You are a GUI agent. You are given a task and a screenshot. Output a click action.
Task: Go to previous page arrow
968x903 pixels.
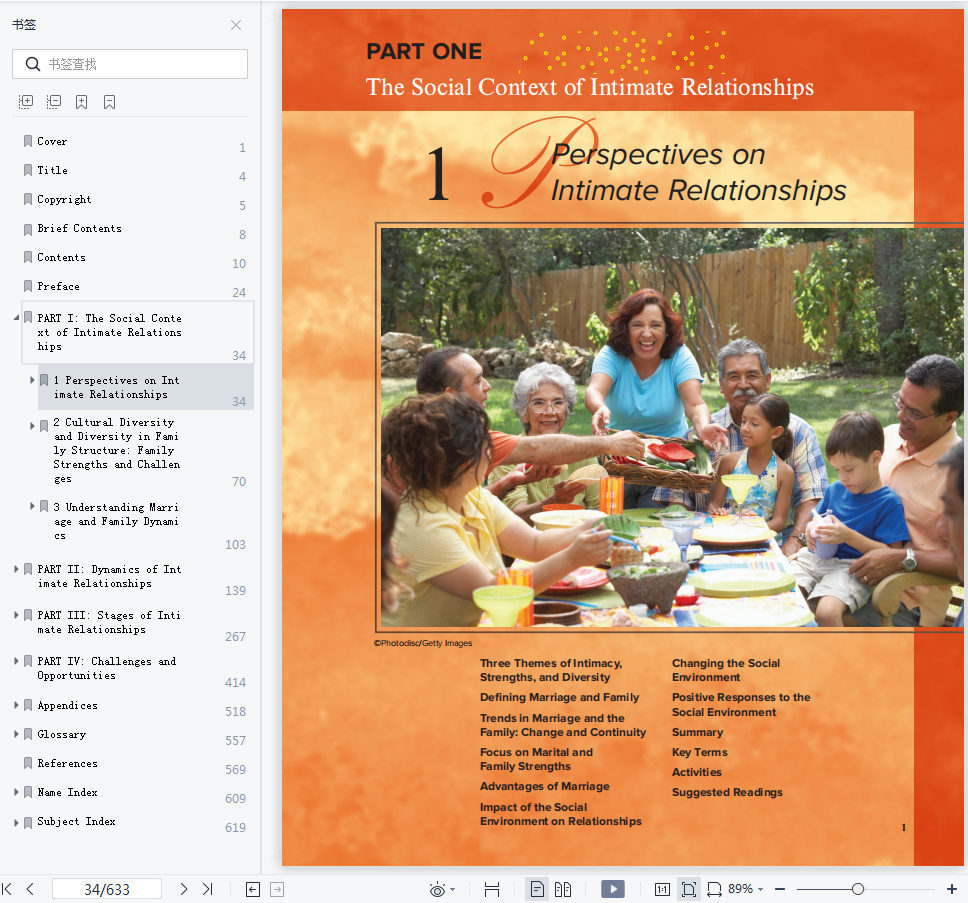(x=30, y=889)
